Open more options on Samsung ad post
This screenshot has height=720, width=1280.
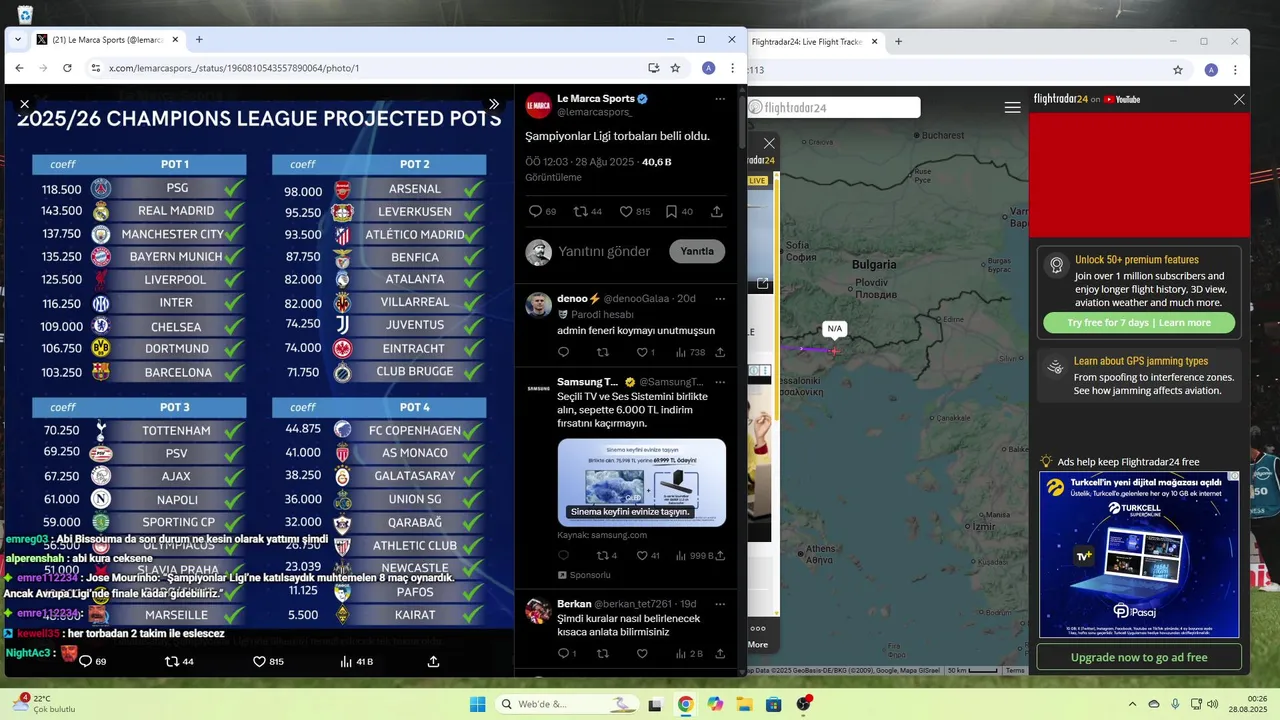click(x=720, y=382)
